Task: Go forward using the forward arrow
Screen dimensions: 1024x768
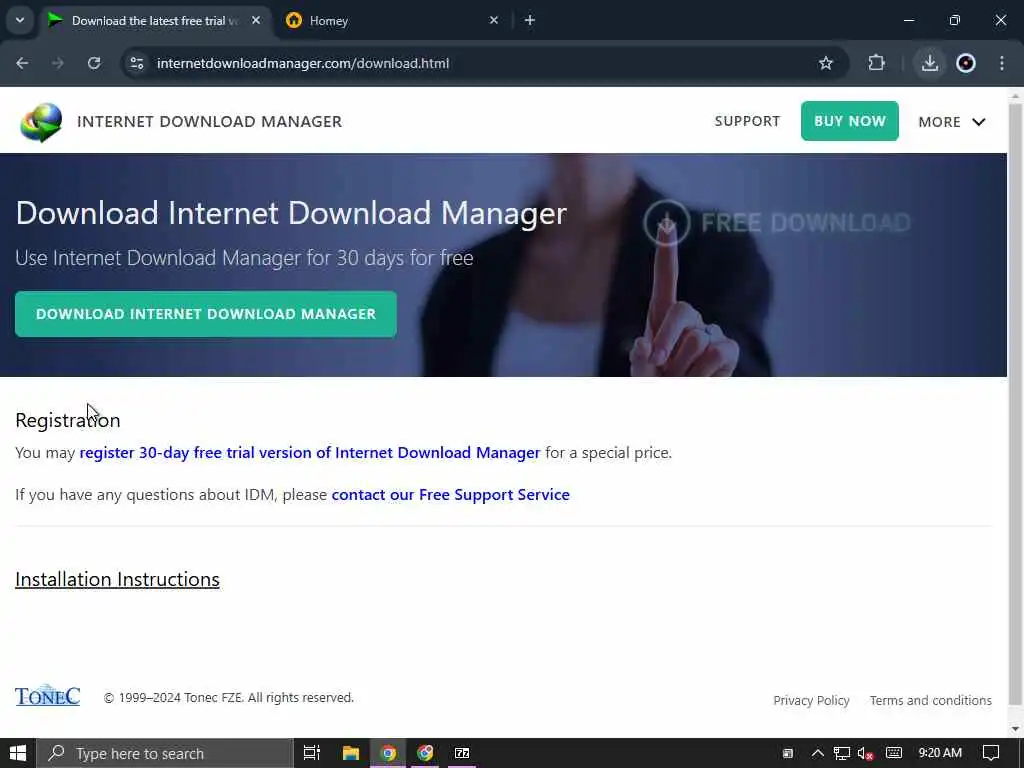Action: point(58,63)
